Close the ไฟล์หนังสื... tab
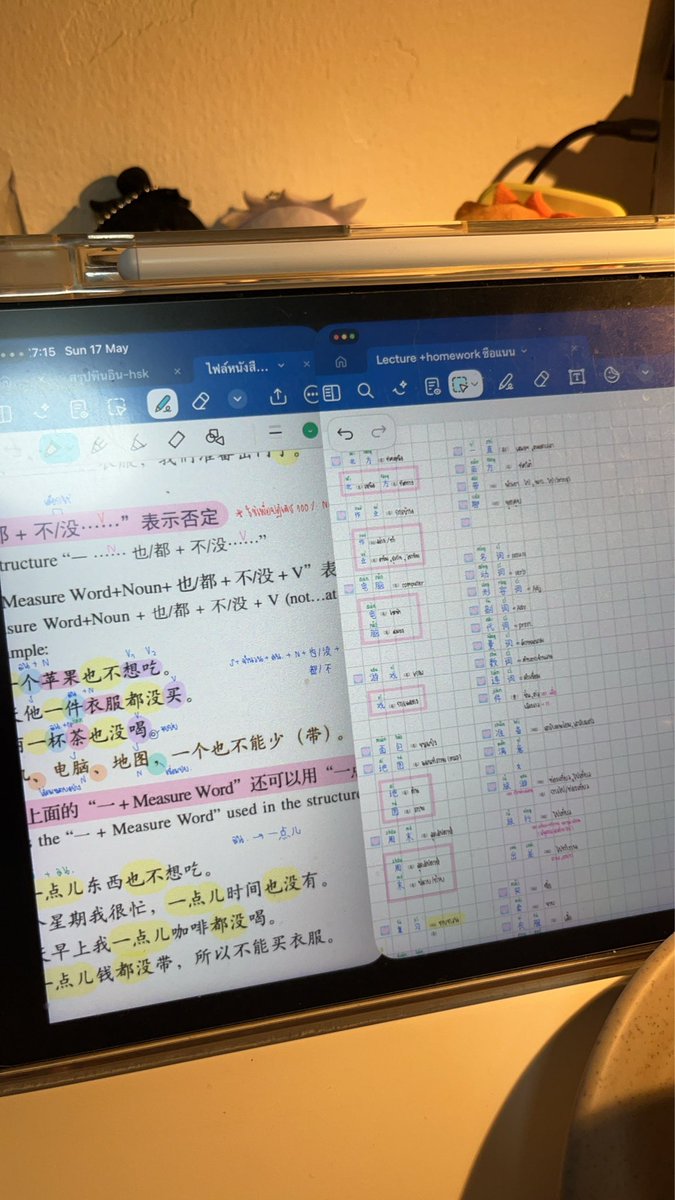Image resolution: width=675 pixels, height=1200 pixels. click(305, 363)
